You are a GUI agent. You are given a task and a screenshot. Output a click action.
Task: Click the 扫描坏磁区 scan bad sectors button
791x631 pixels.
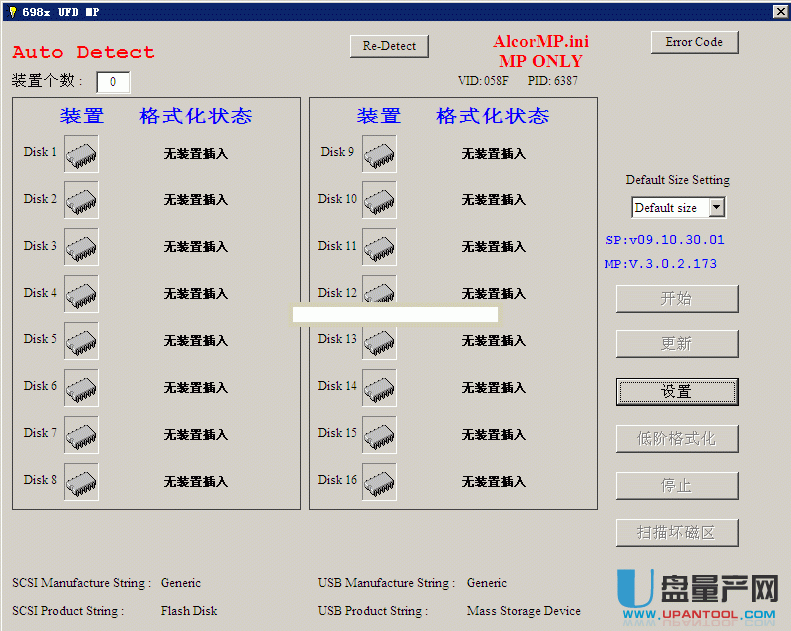click(677, 533)
